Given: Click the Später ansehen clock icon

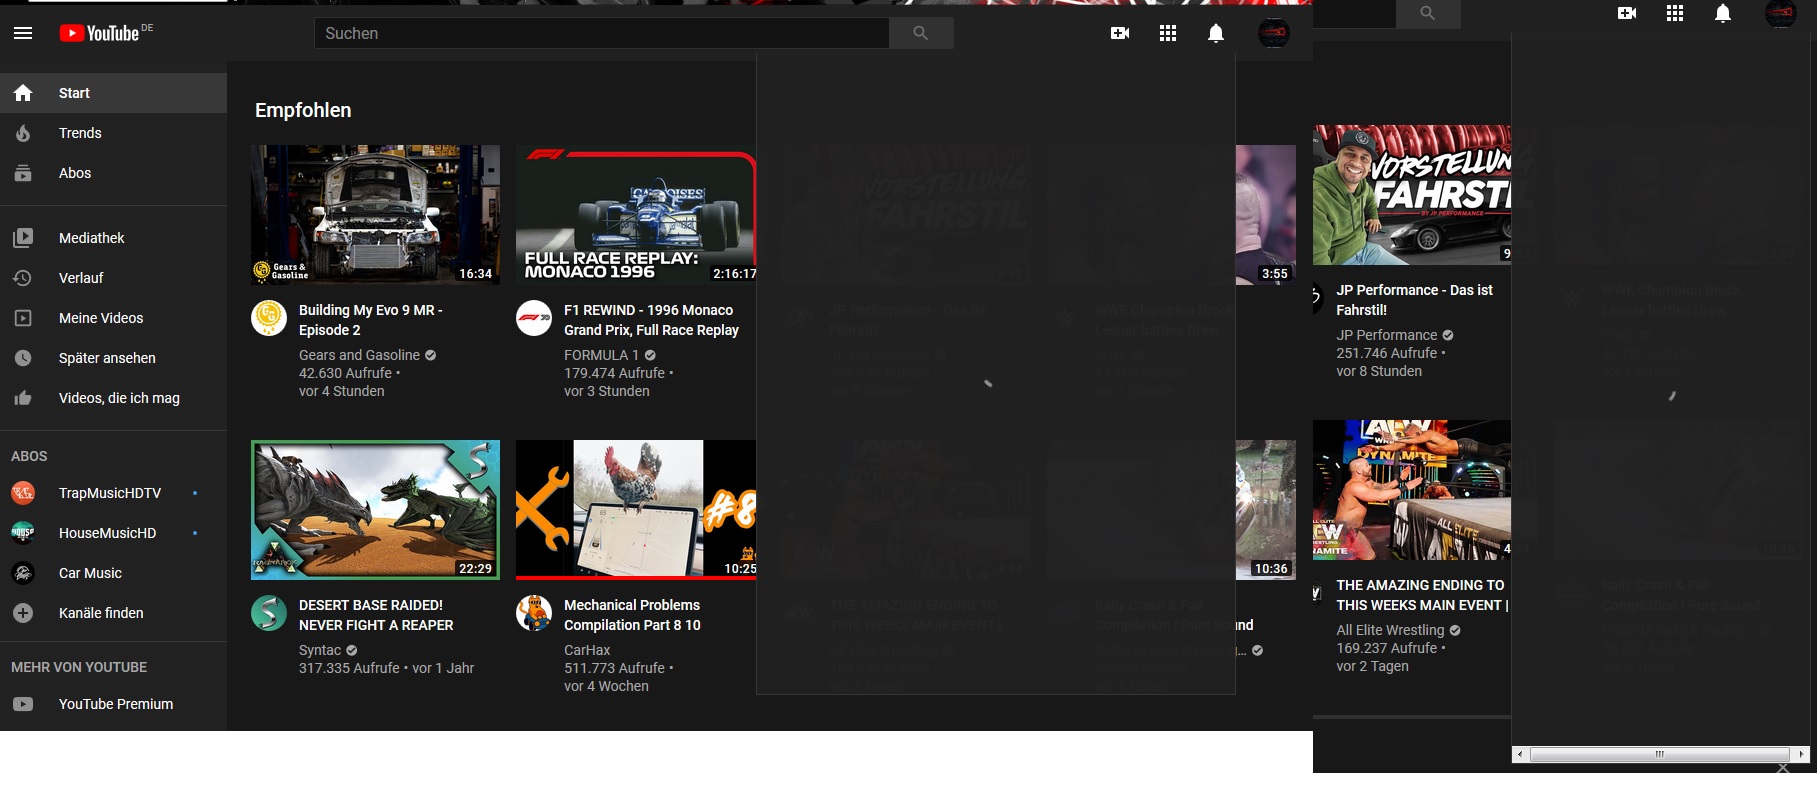Looking at the screenshot, I should (x=23, y=358).
